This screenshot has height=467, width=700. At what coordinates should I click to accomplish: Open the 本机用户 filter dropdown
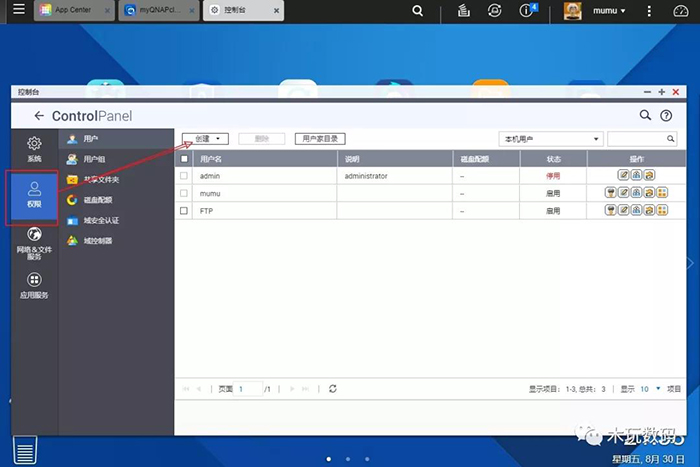point(551,139)
